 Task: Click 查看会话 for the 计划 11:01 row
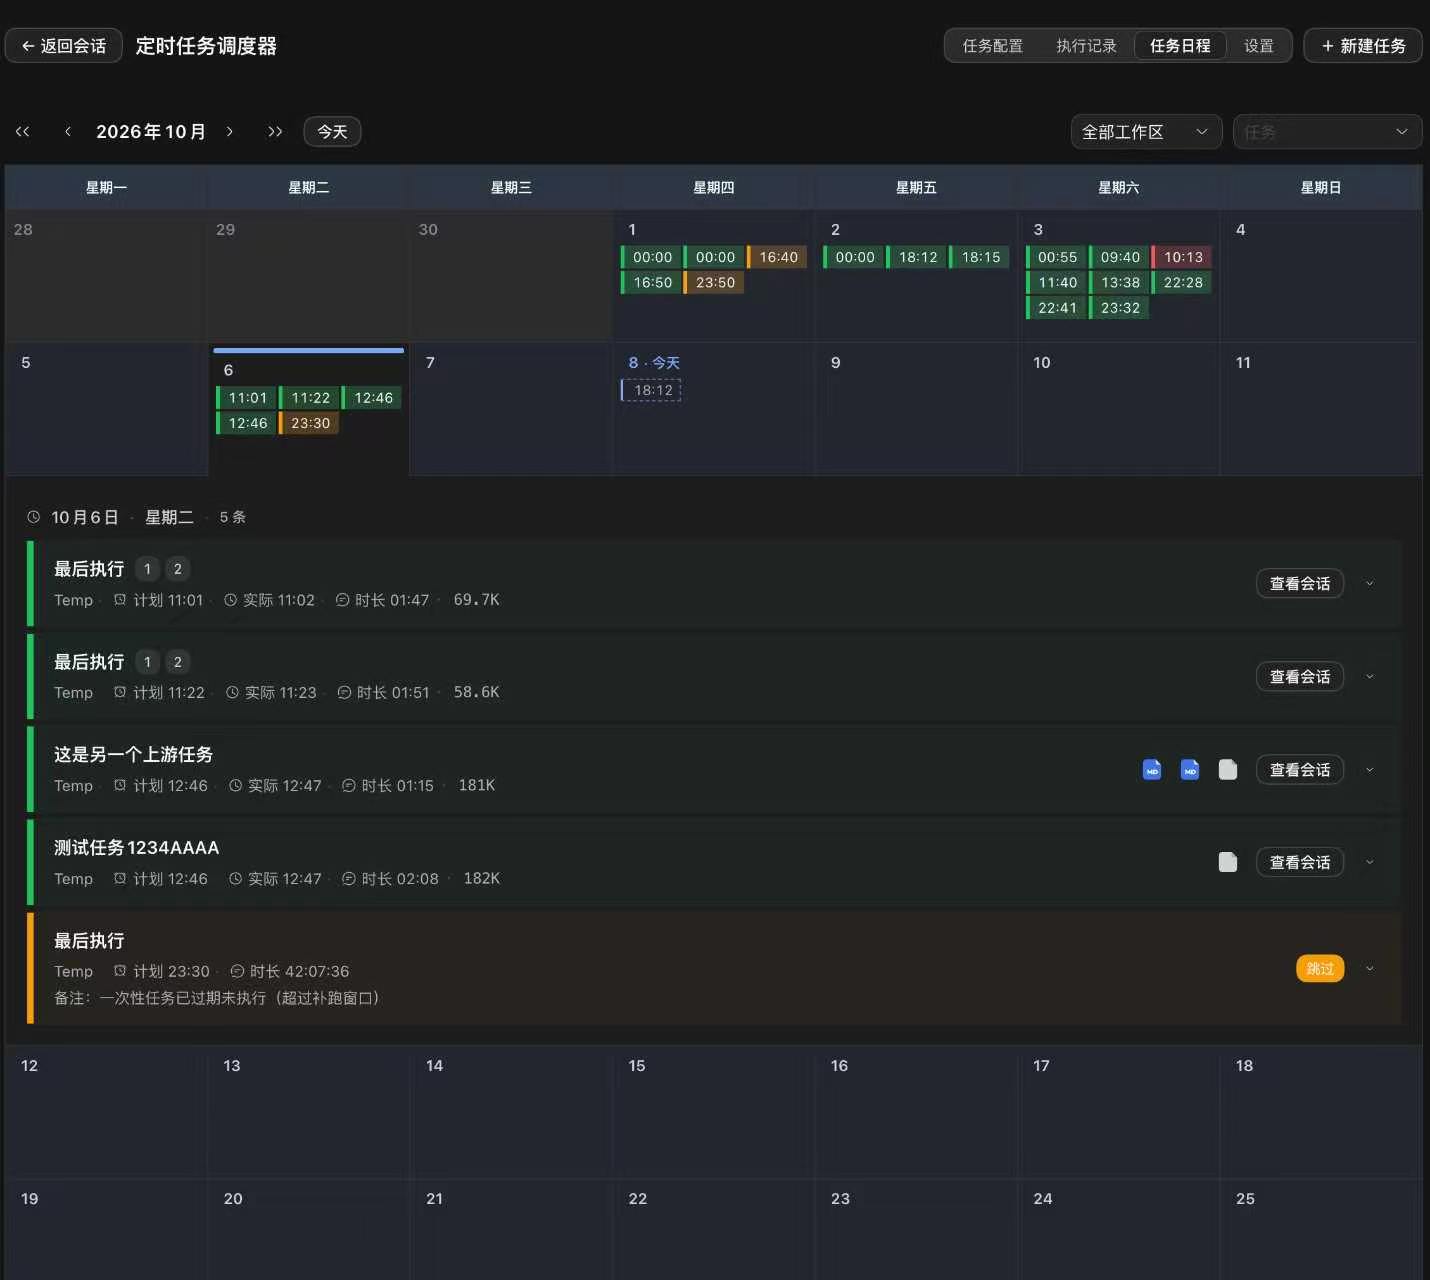pyautogui.click(x=1300, y=584)
